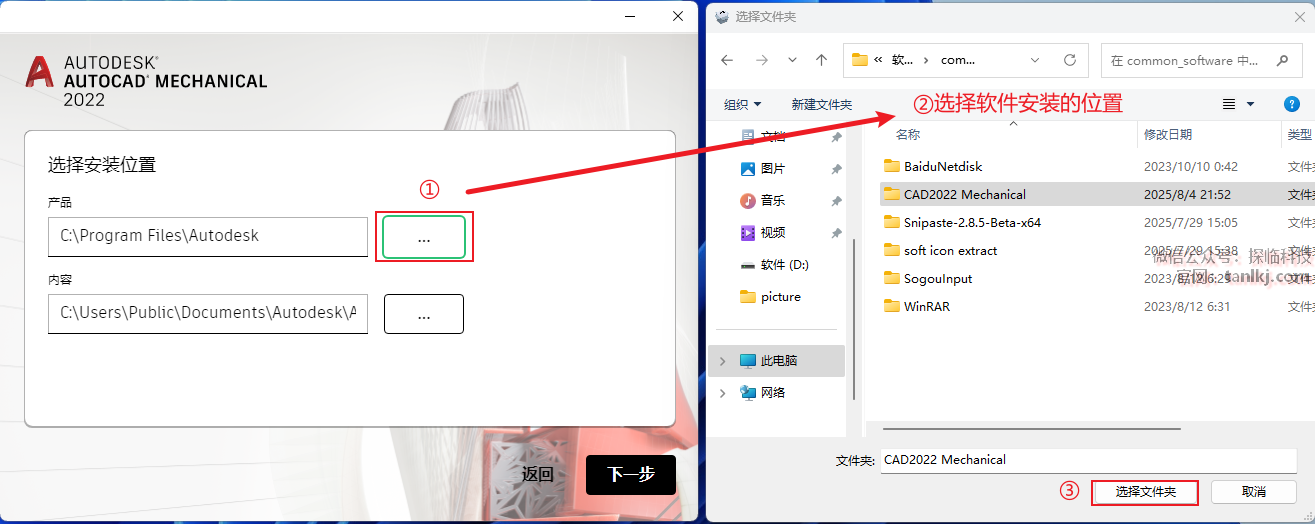This screenshot has width=1315, height=524.
Task: Open the 组织 menu
Action: click(742, 104)
